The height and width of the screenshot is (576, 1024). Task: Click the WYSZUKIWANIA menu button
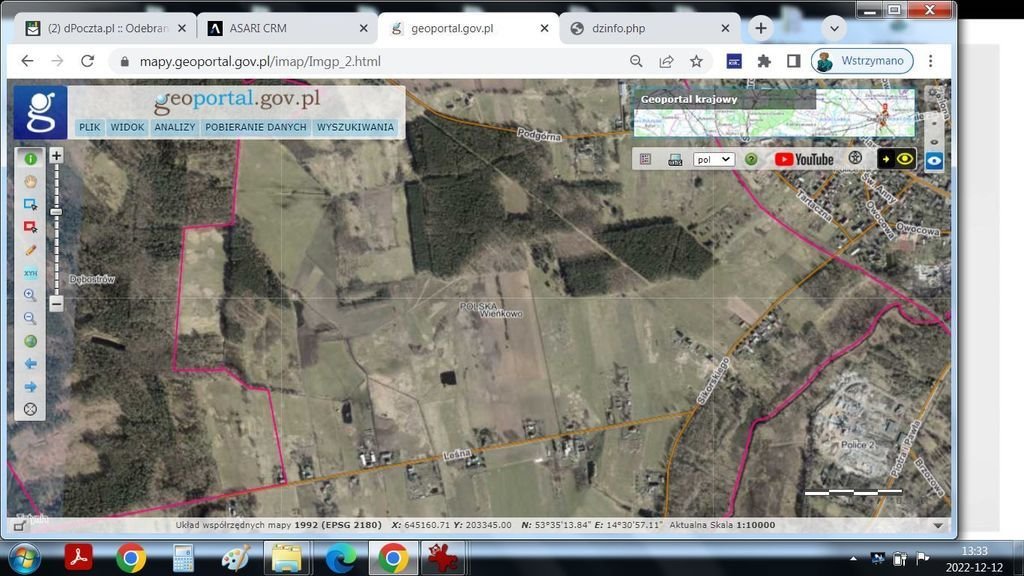coord(355,128)
